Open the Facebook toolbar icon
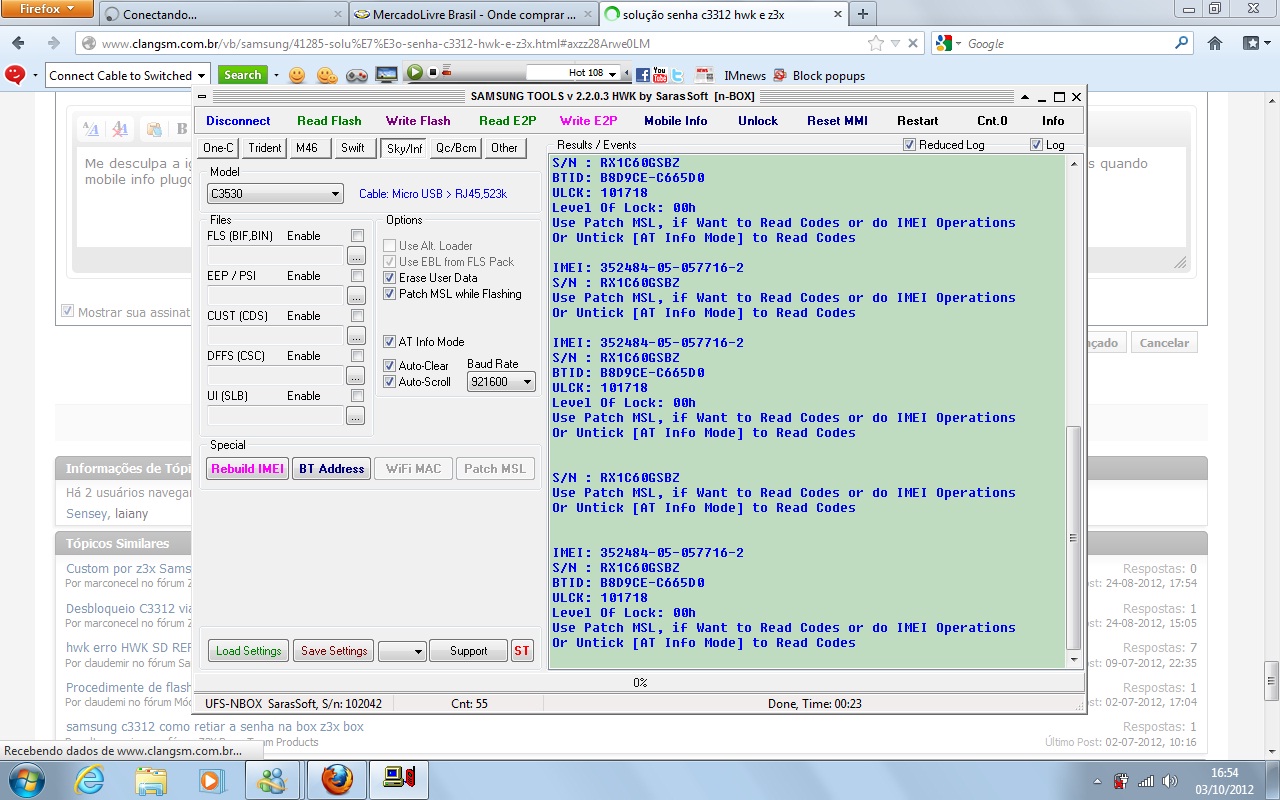 (x=643, y=75)
